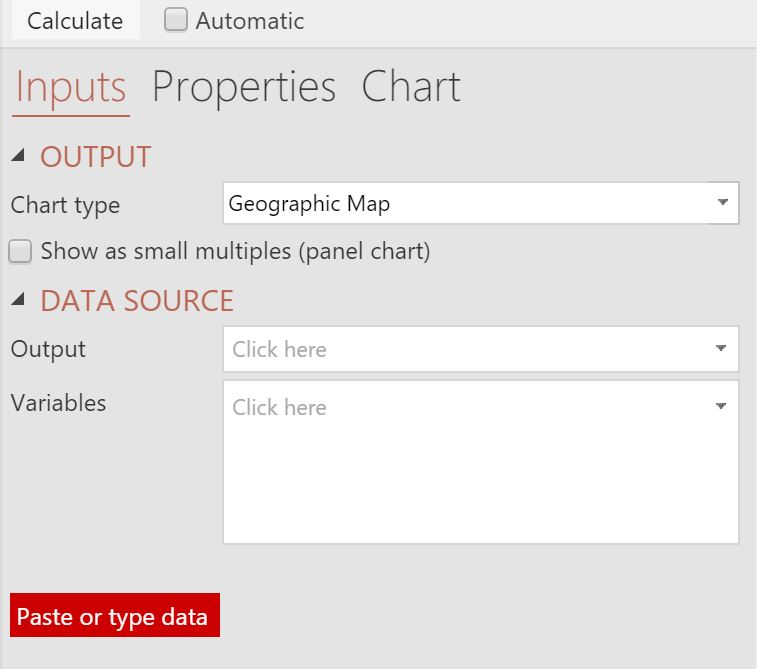Open the Properties tab
Image resolution: width=757 pixels, height=669 pixels.
[x=244, y=87]
